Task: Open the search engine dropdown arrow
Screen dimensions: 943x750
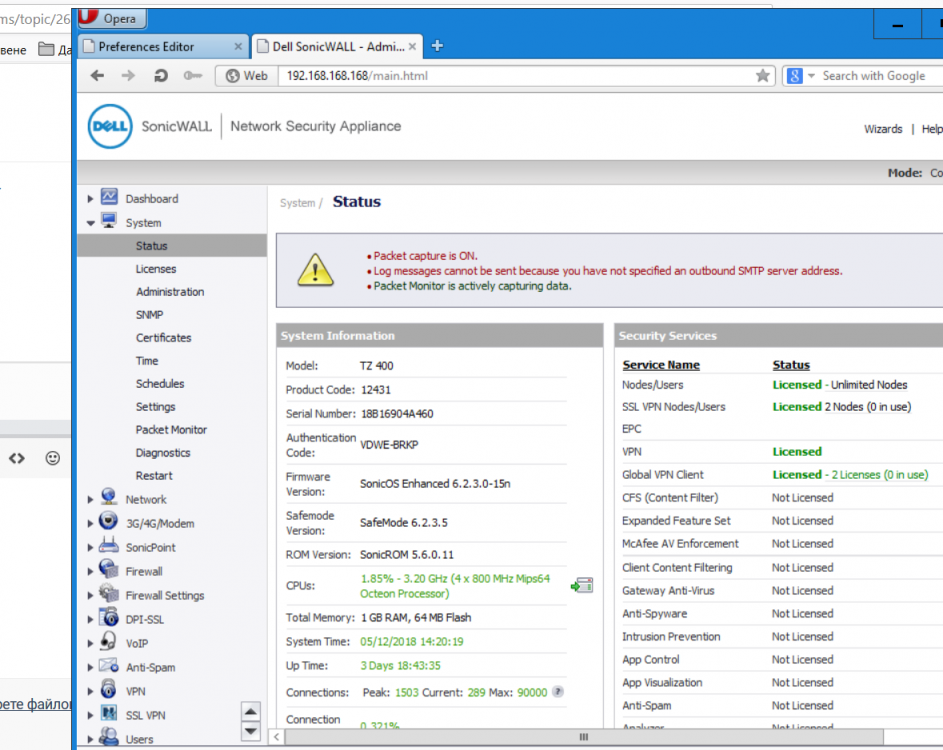Action: [x=811, y=76]
